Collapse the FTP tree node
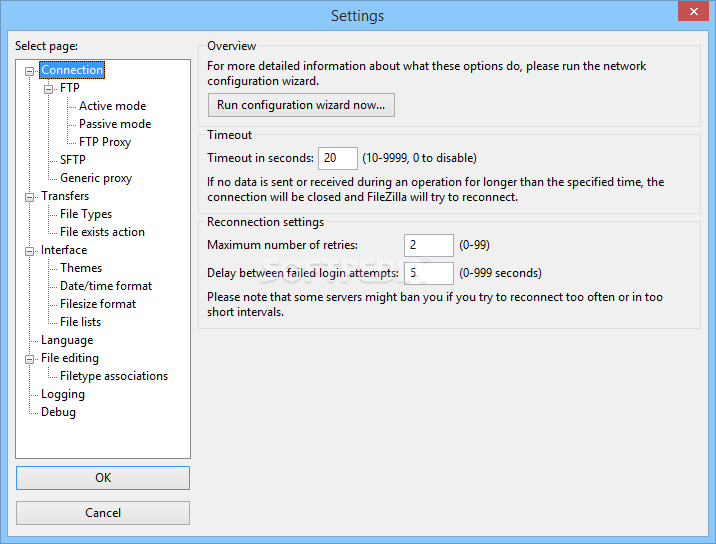Image resolution: width=716 pixels, height=544 pixels. coord(48,89)
